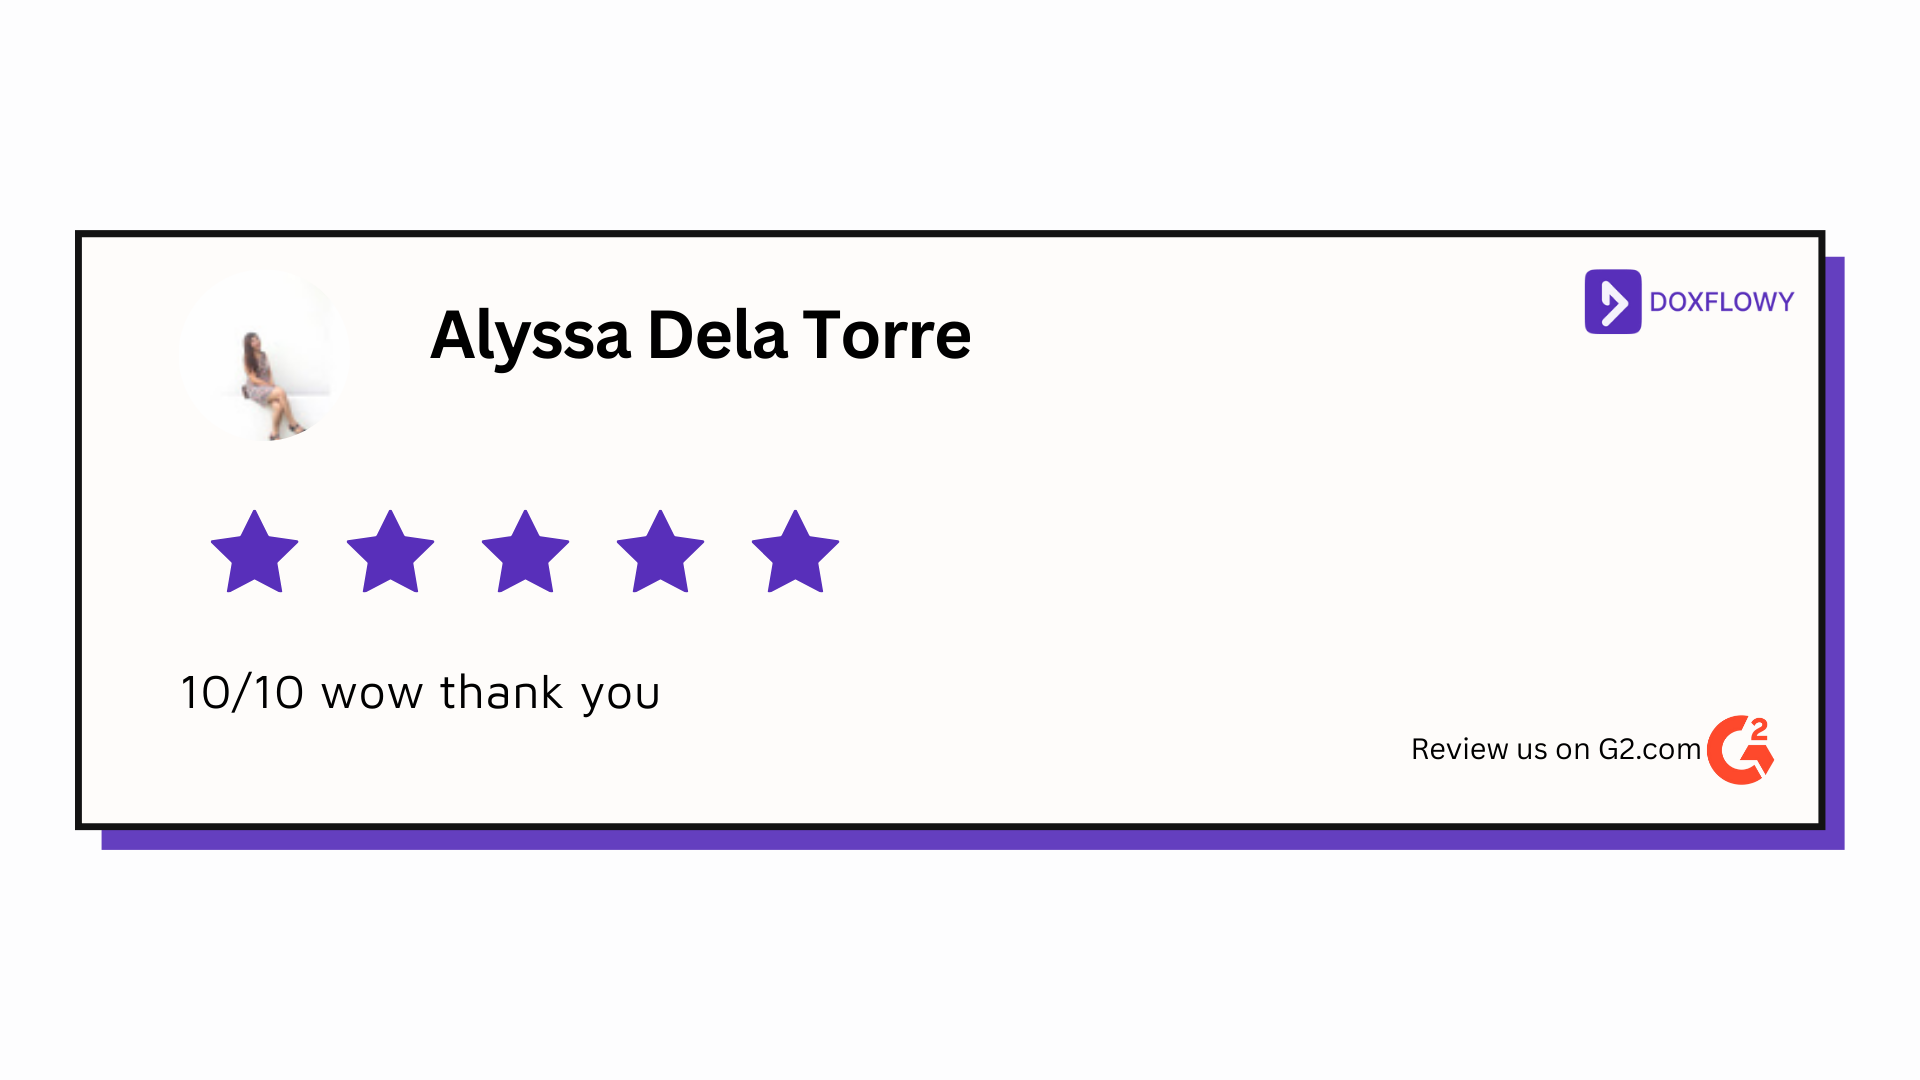Viewport: 1920px width, 1080px height.
Task: Click the Doxflowy purple arrow logo icon
Action: (1612, 301)
